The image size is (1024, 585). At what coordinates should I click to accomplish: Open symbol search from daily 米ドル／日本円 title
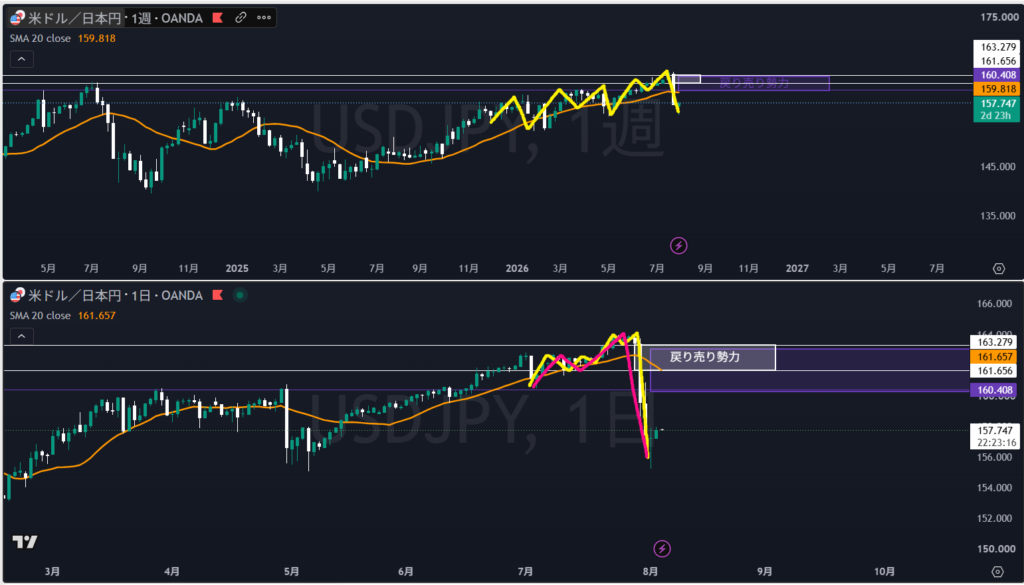click(76, 295)
